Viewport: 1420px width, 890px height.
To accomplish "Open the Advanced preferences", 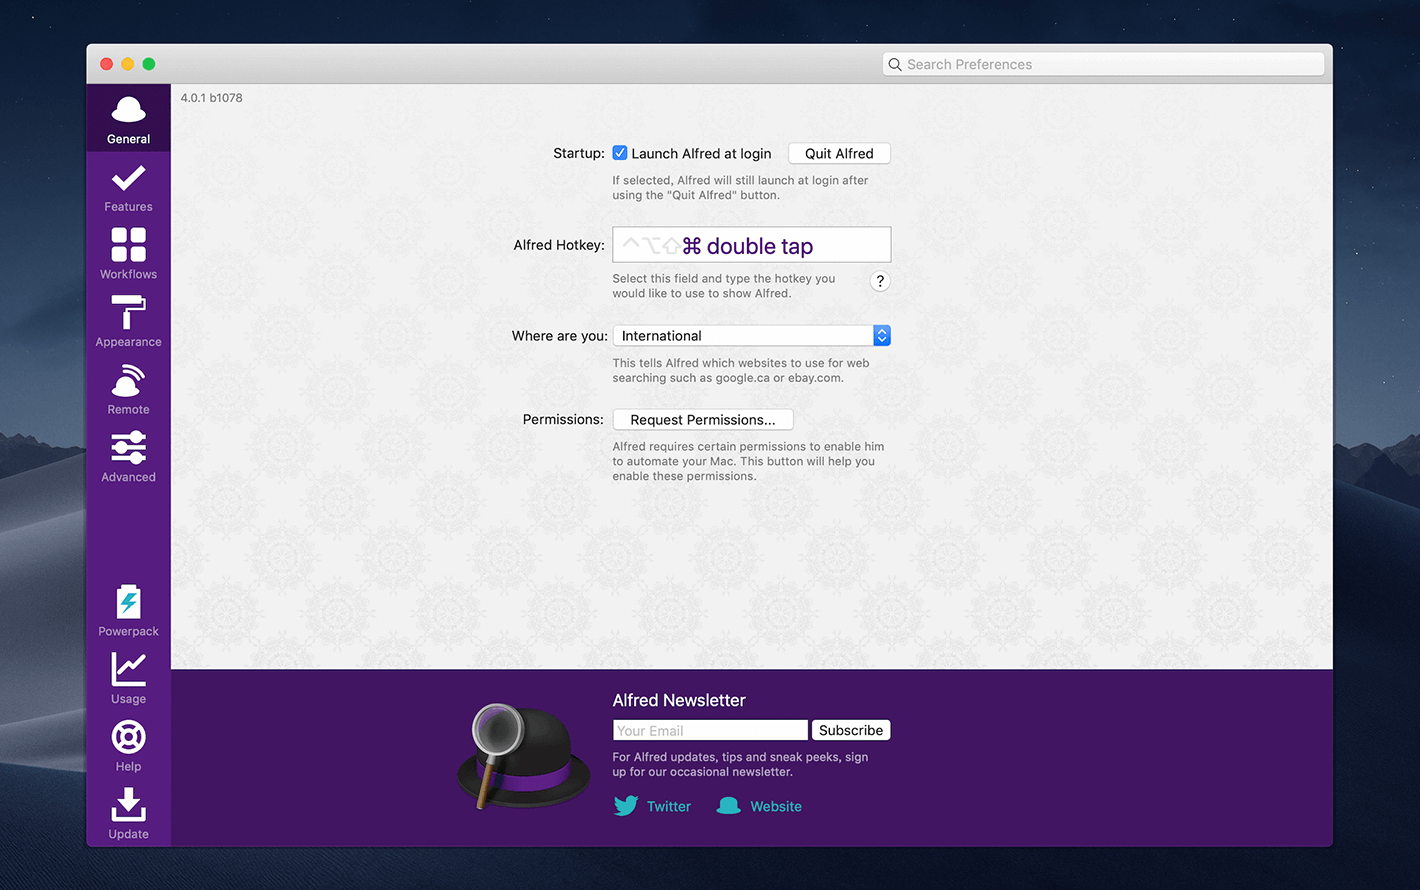I will pyautogui.click(x=128, y=458).
